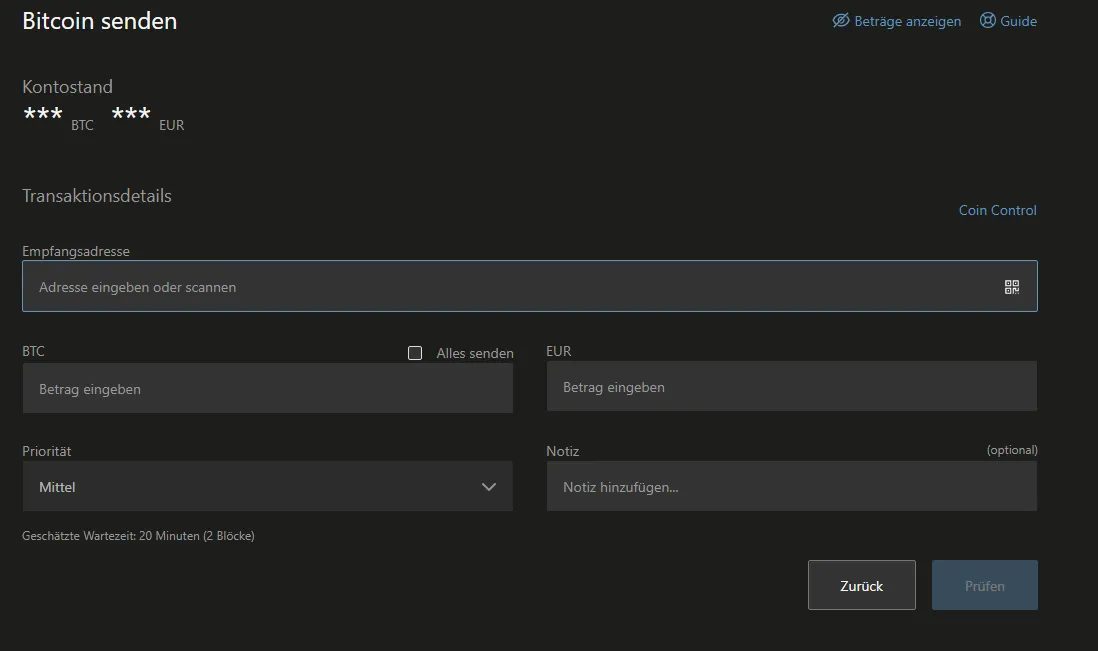The width and height of the screenshot is (1098, 651).
Task: Open the Guide text link
Action: pyautogui.click(x=1018, y=21)
